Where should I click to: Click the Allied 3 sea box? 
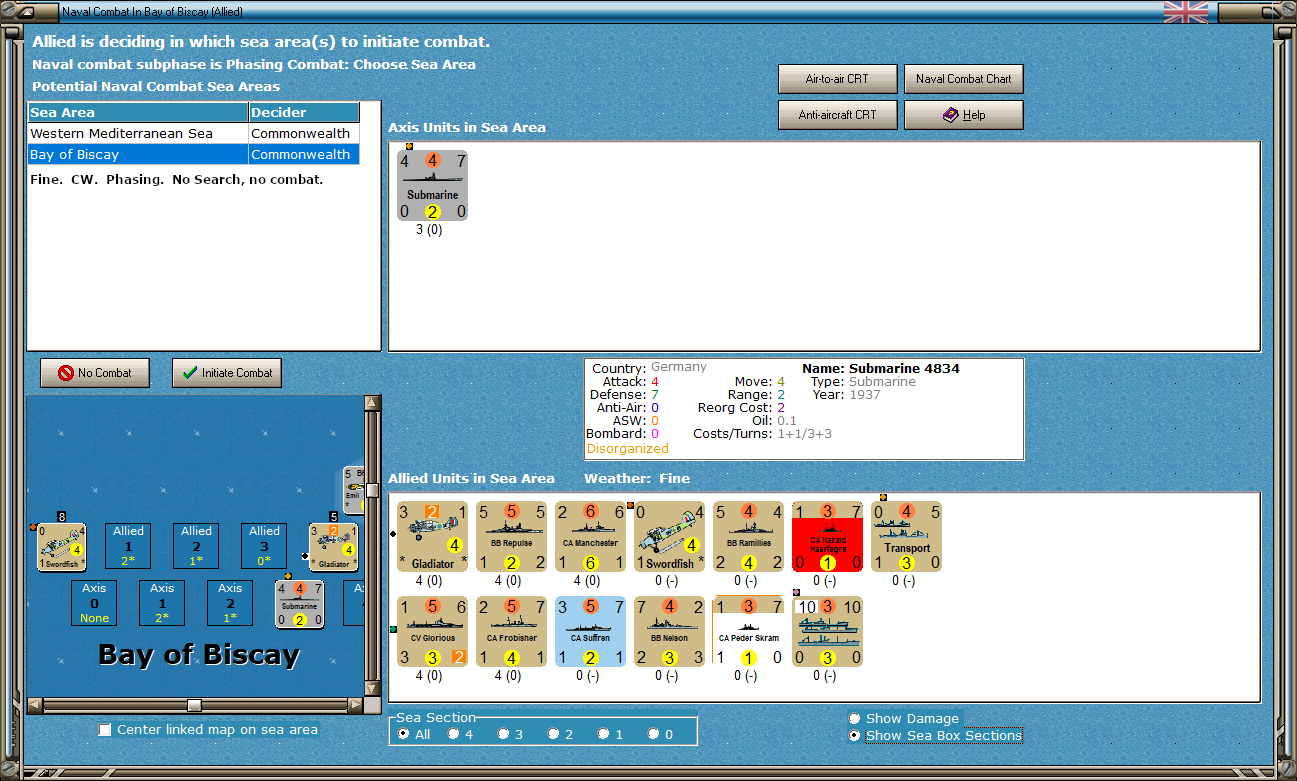tap(264, 546)
